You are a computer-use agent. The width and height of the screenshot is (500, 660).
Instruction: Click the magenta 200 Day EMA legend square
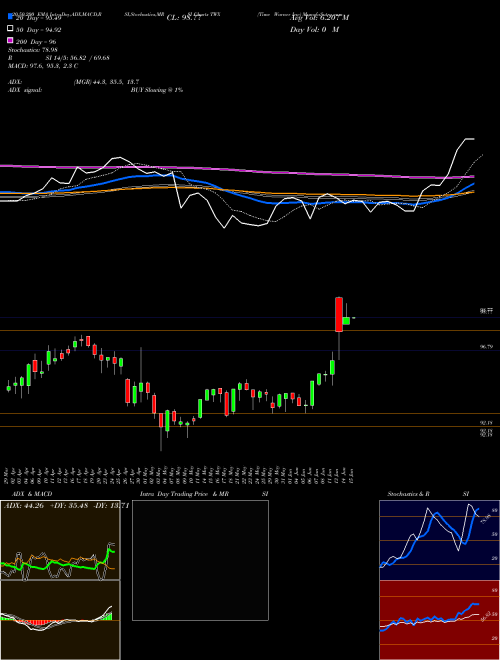10,40
